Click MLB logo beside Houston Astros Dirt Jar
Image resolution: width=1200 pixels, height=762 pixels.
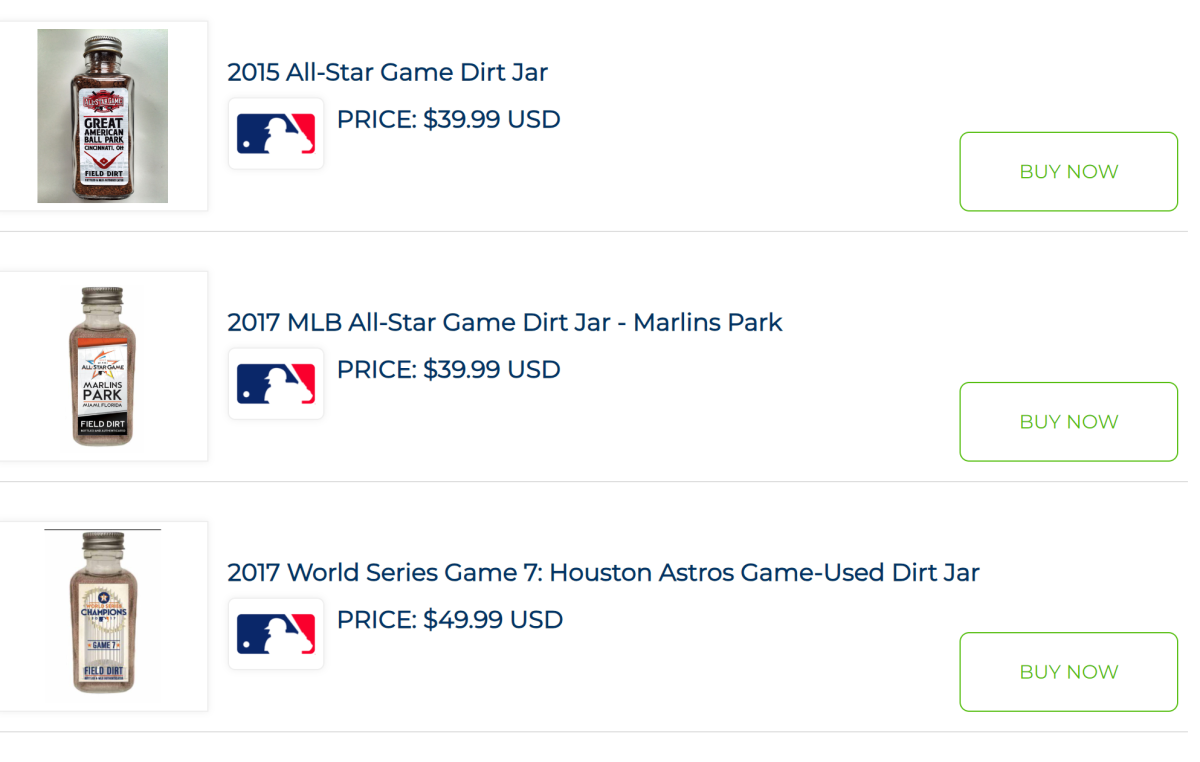point(276,633)
